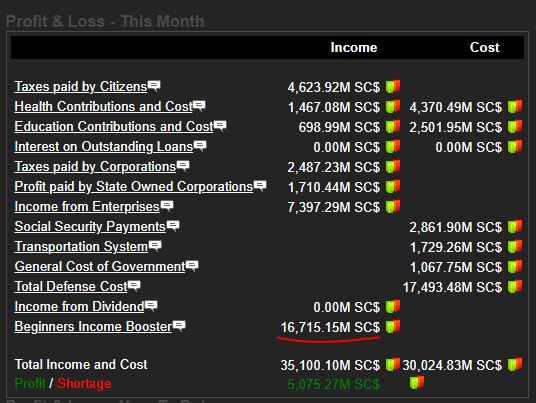
Task: Click comment bubble next to Taxes paid by Citizens
Action: [154, 85]
